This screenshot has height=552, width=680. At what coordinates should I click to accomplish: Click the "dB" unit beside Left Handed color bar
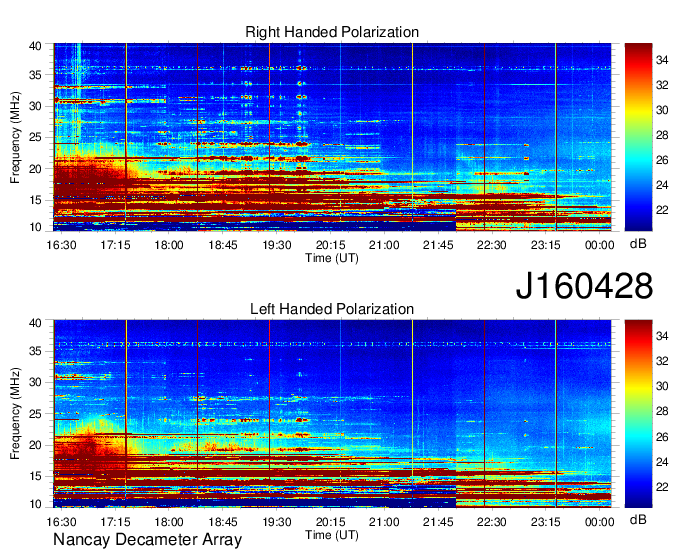coord(638,519)
